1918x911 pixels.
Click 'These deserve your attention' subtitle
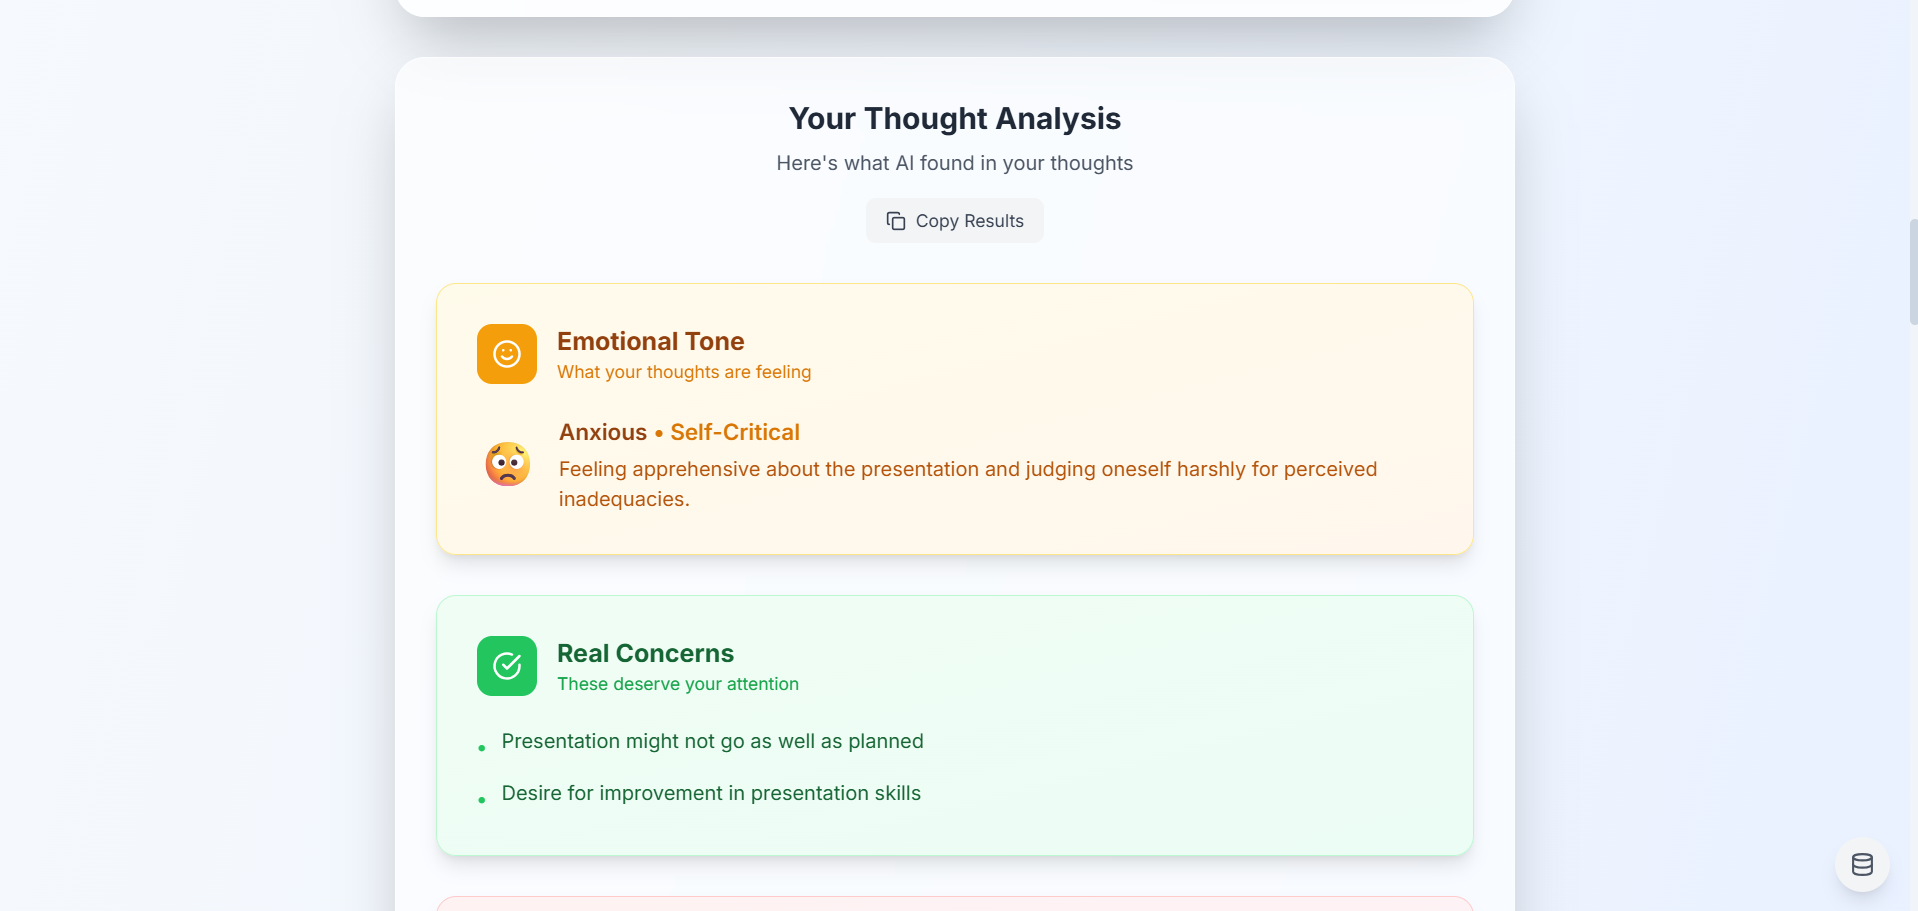point(678,684)
